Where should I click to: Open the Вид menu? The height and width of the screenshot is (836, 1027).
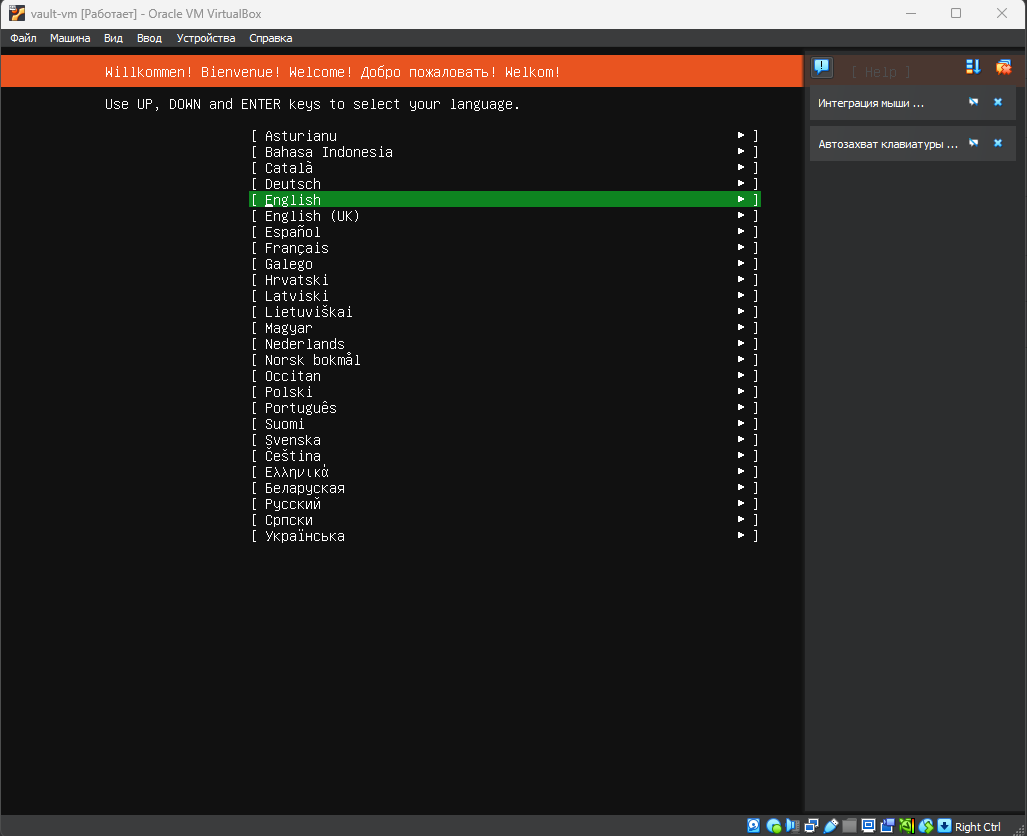click(x=113, y=38)
